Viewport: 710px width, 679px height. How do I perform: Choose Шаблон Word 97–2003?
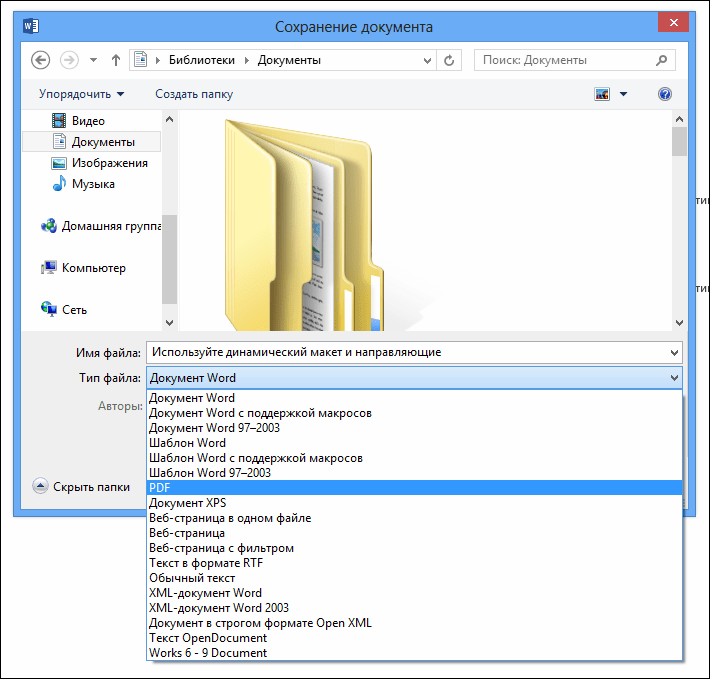point(414,473)
